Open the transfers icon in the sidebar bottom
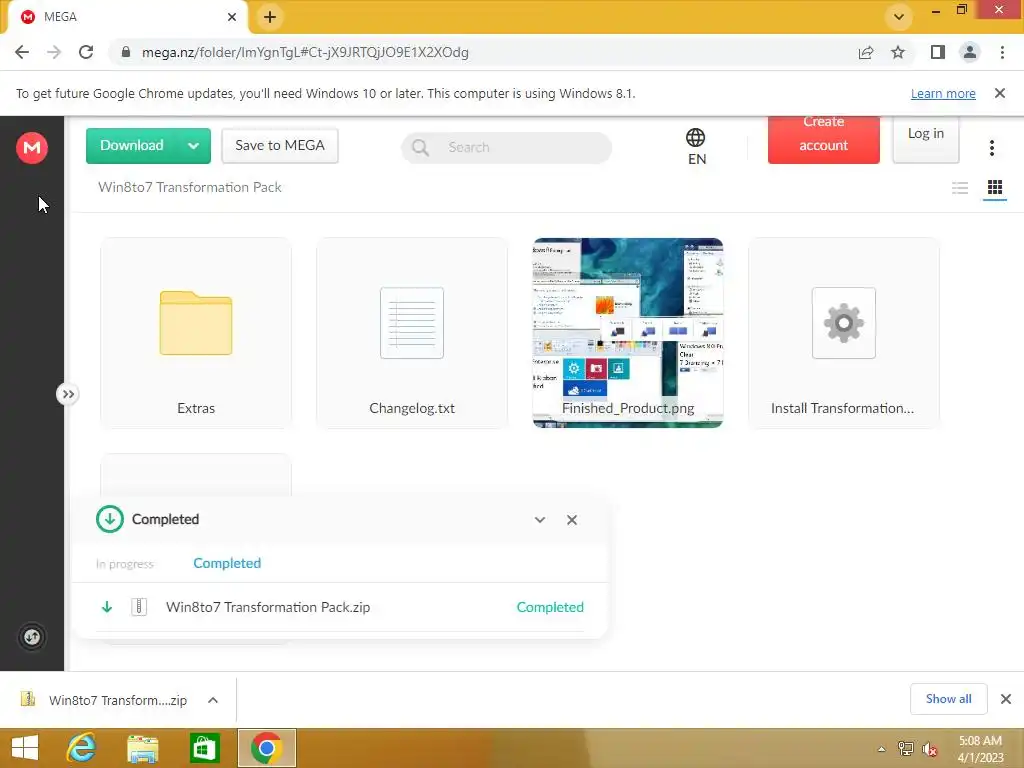This screenshot has height=768, width=1024. (31, 637)
